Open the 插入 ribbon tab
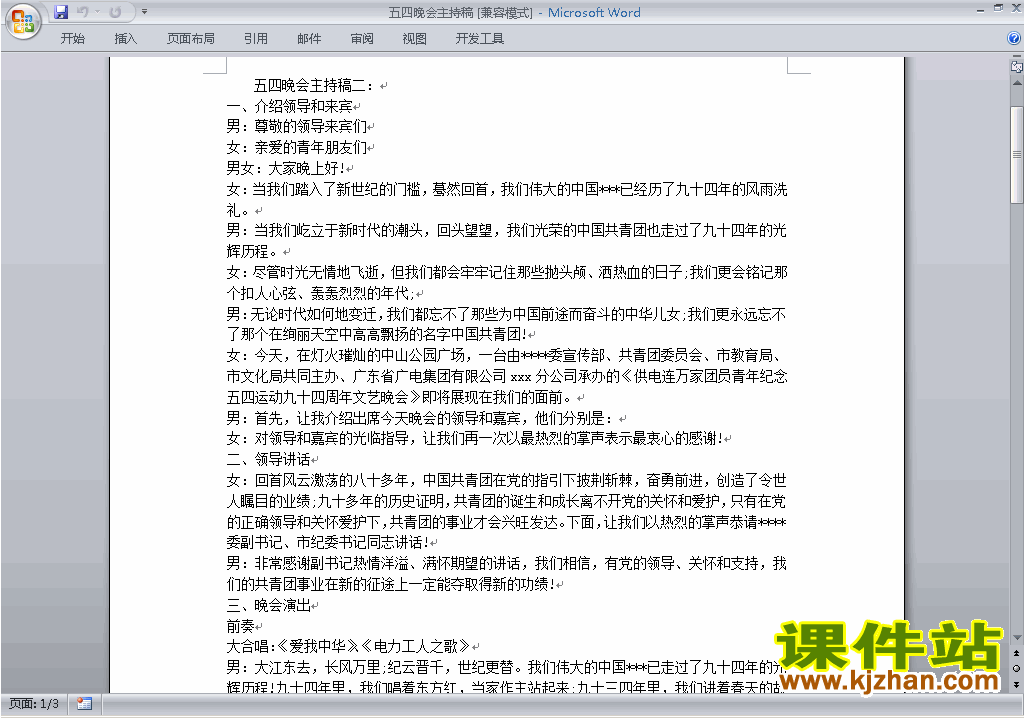This screenshot has height=718, width=1024. pyautogui.click(x=125, y=39)
